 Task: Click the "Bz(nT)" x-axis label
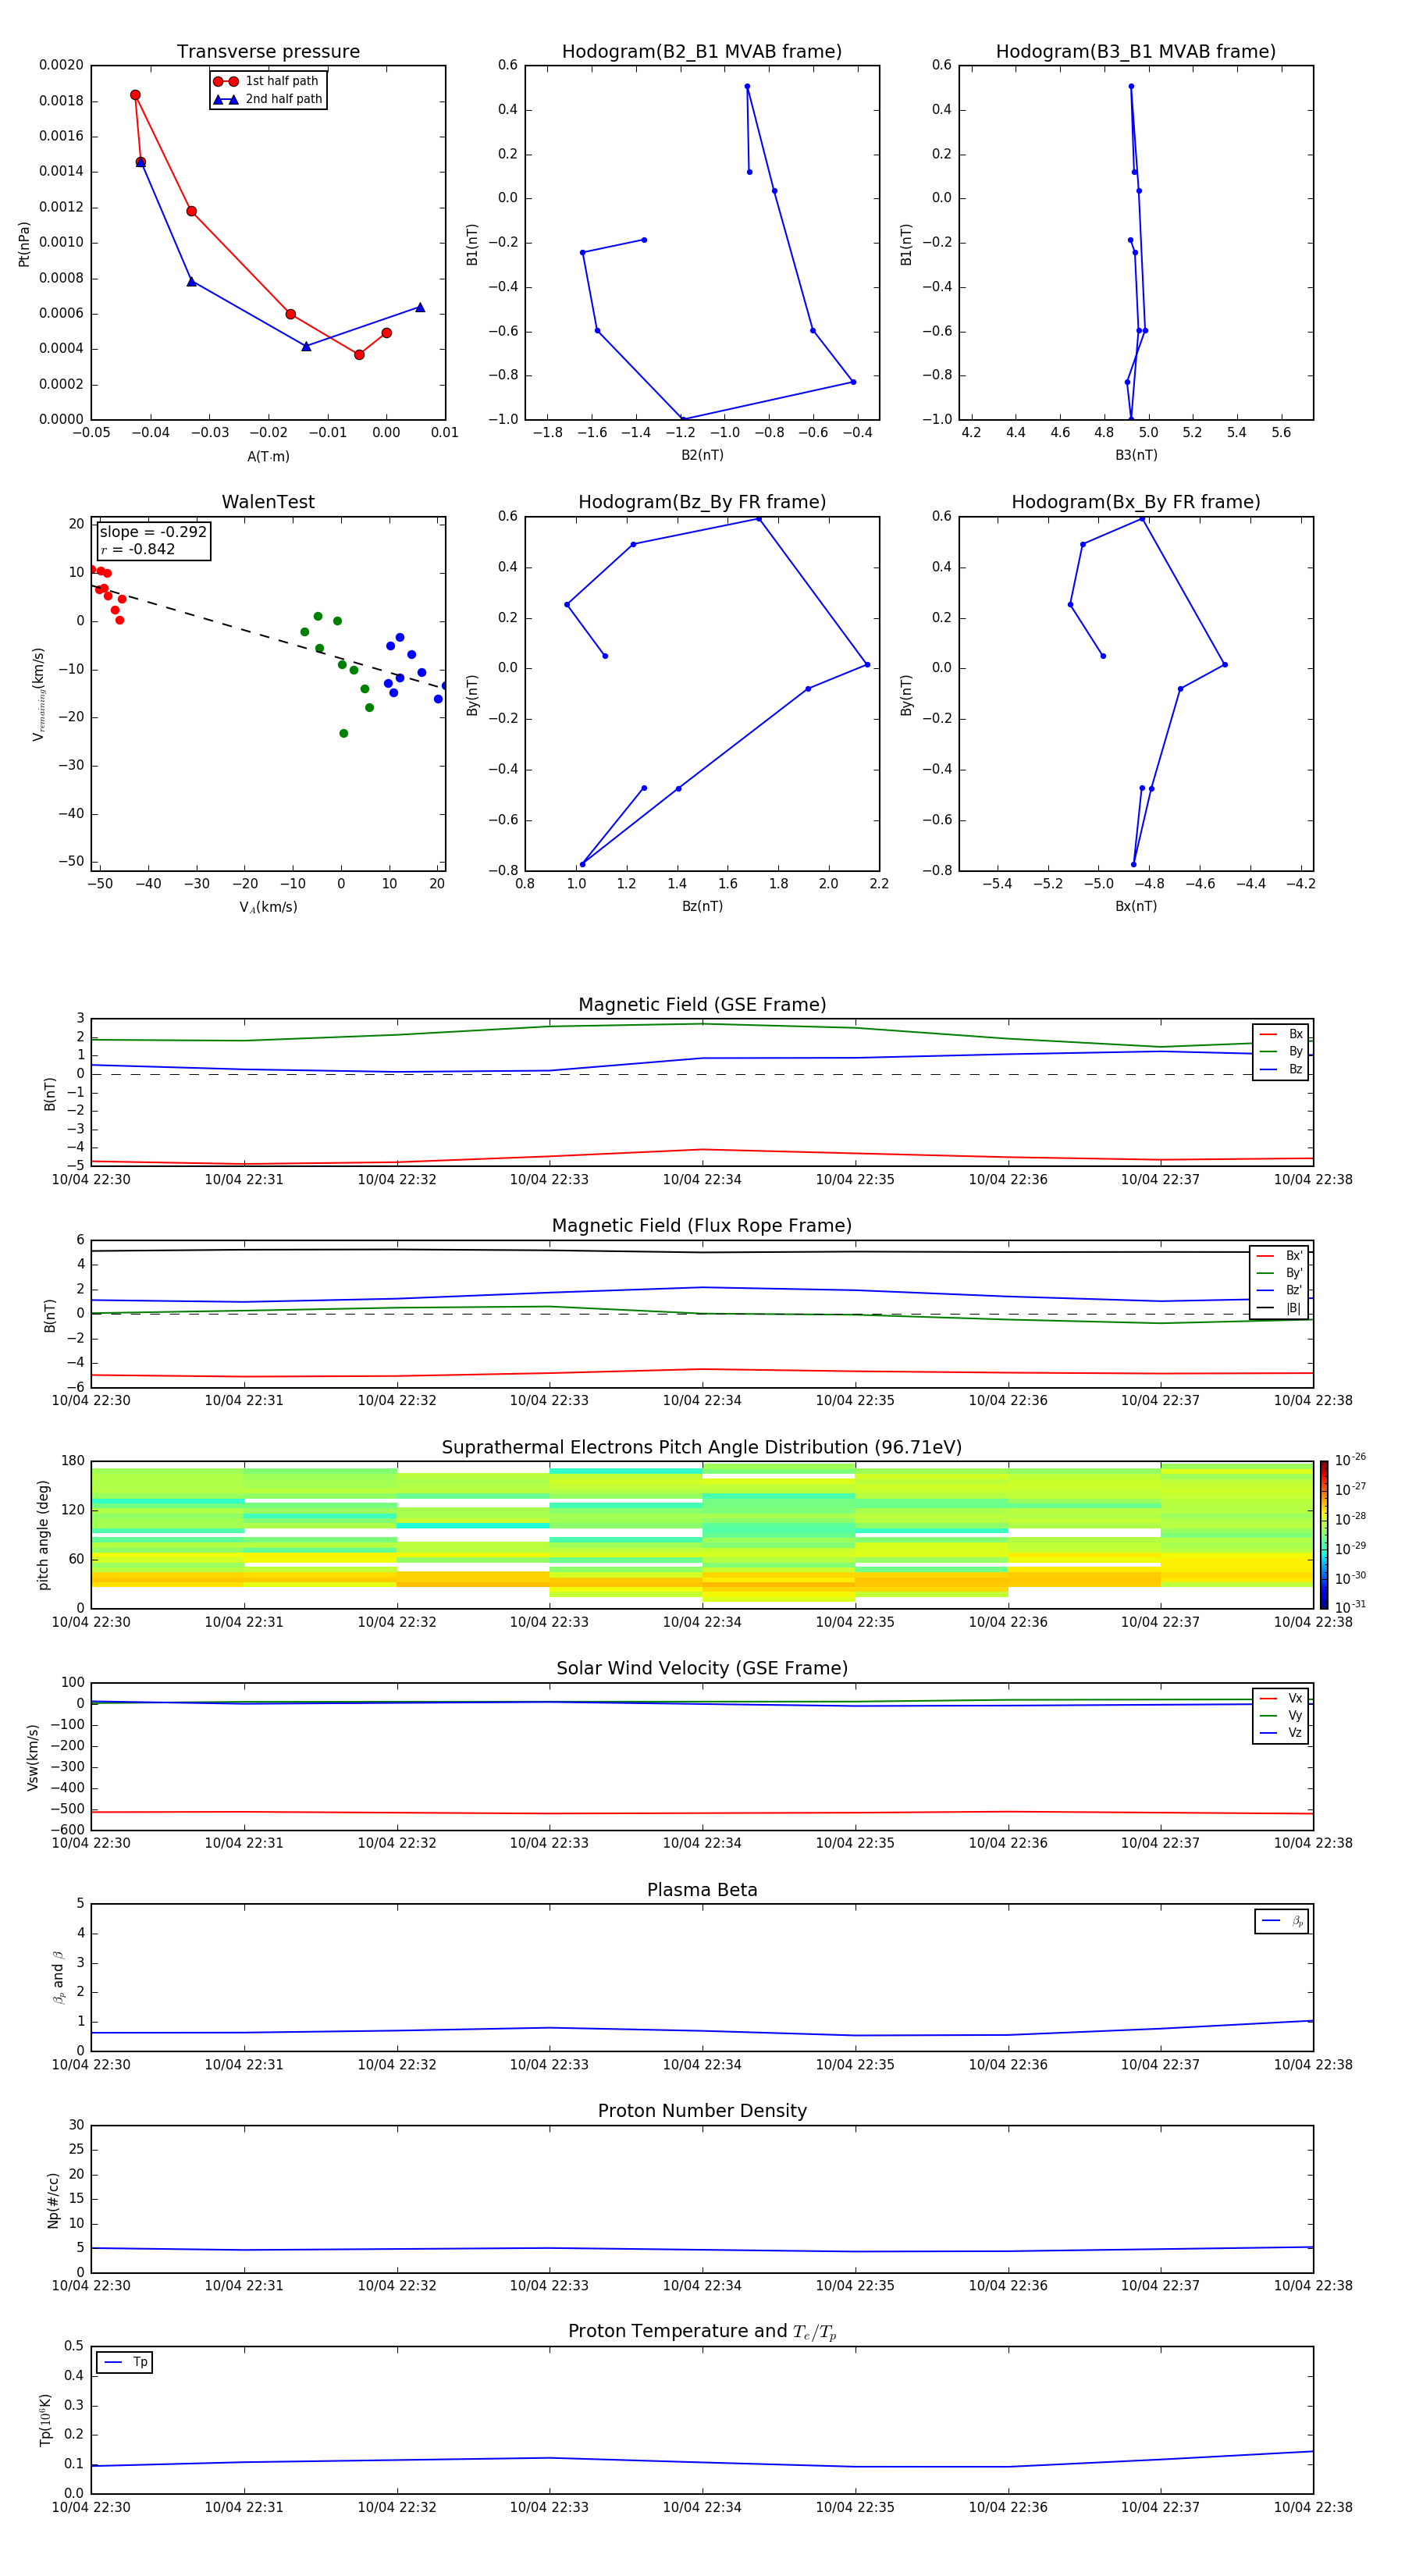coord(702,906)
